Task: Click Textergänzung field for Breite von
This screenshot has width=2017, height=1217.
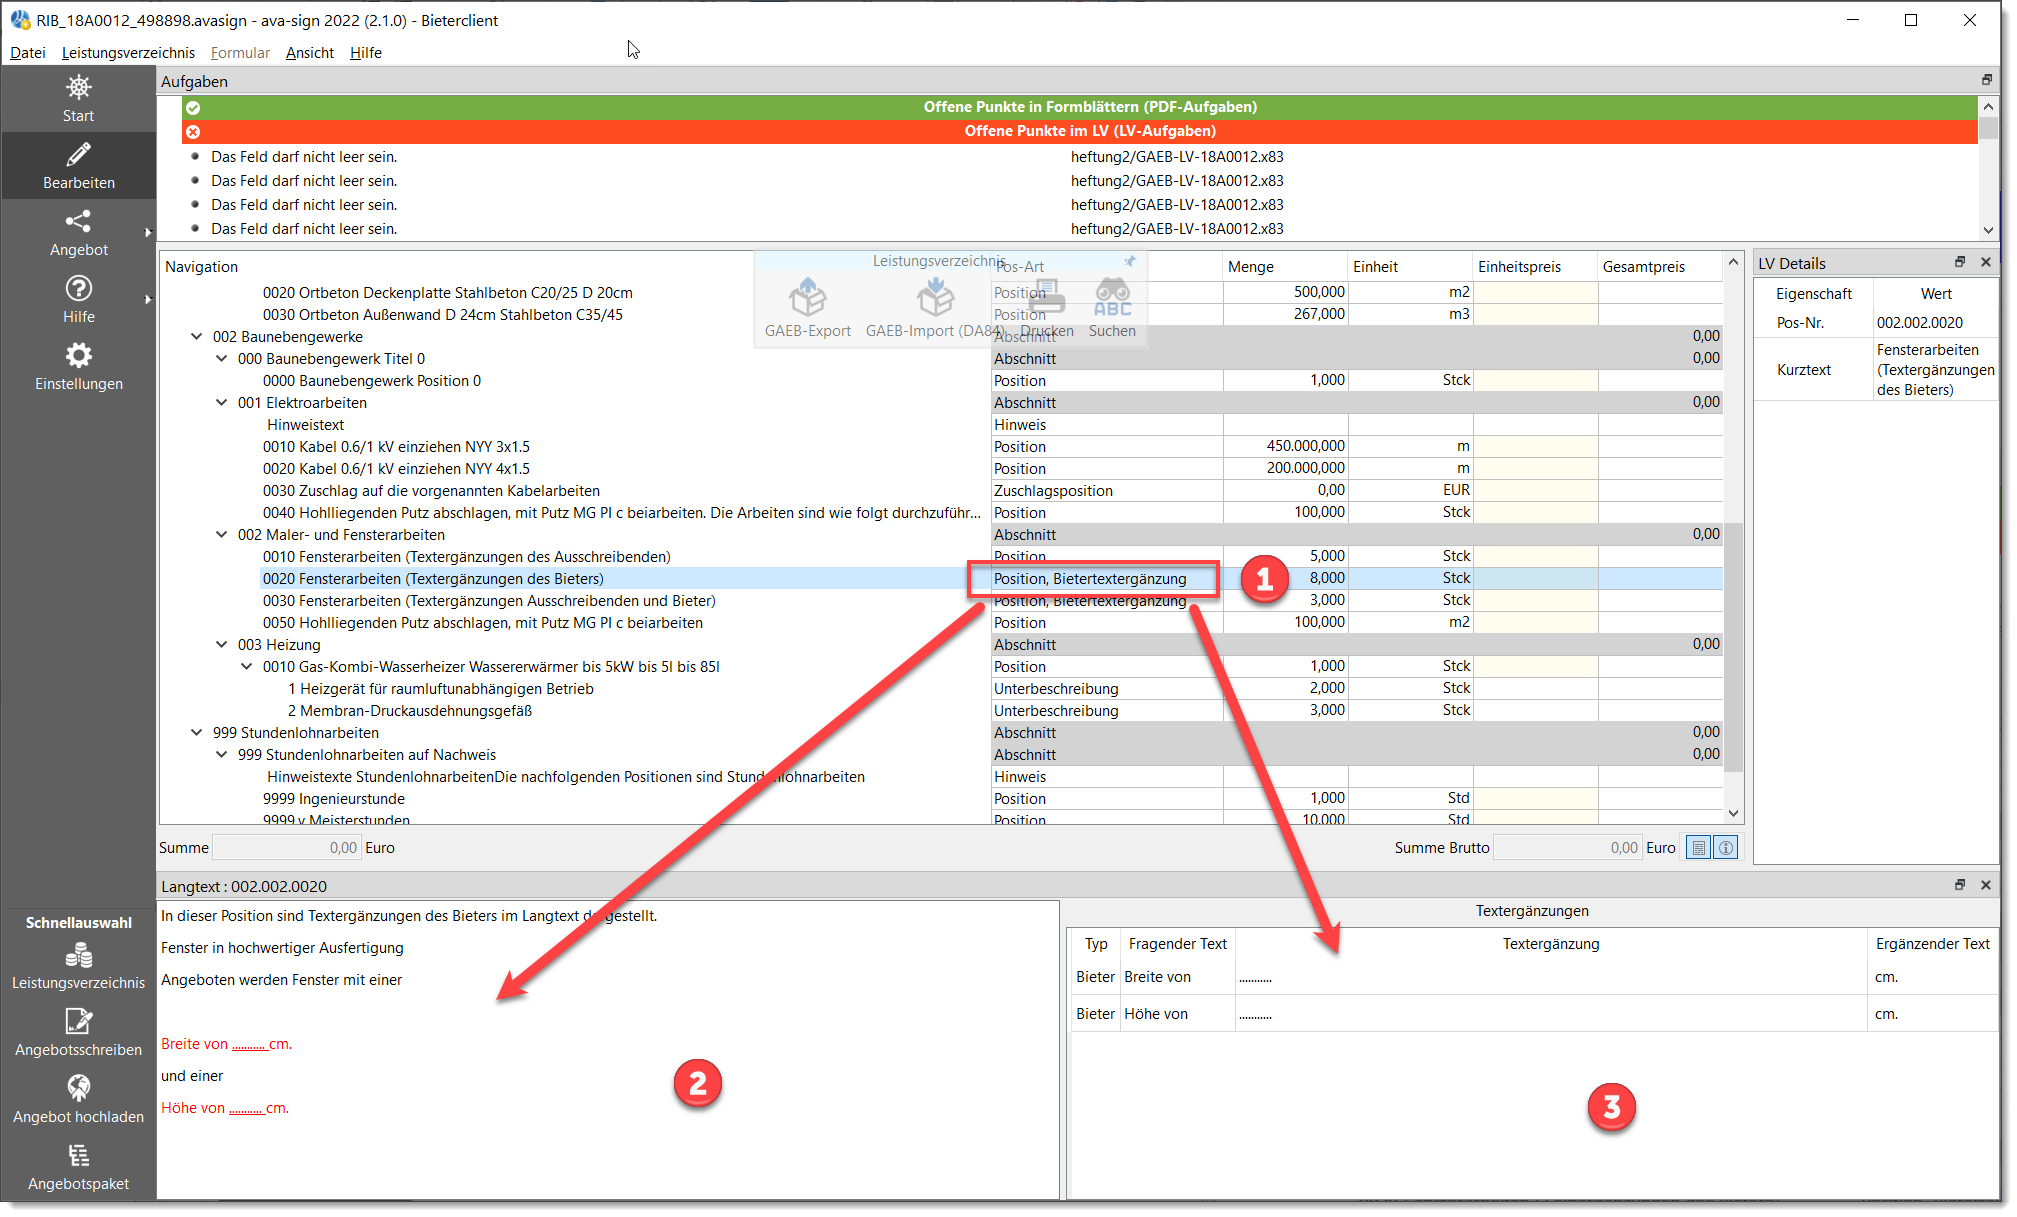Action: pos(1551,977)
